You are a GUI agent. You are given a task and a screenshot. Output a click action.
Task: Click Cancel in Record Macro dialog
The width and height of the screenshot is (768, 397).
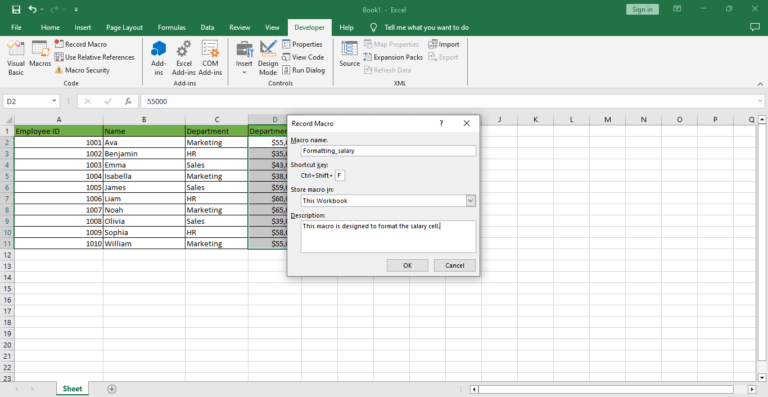[x=455, y=265]
